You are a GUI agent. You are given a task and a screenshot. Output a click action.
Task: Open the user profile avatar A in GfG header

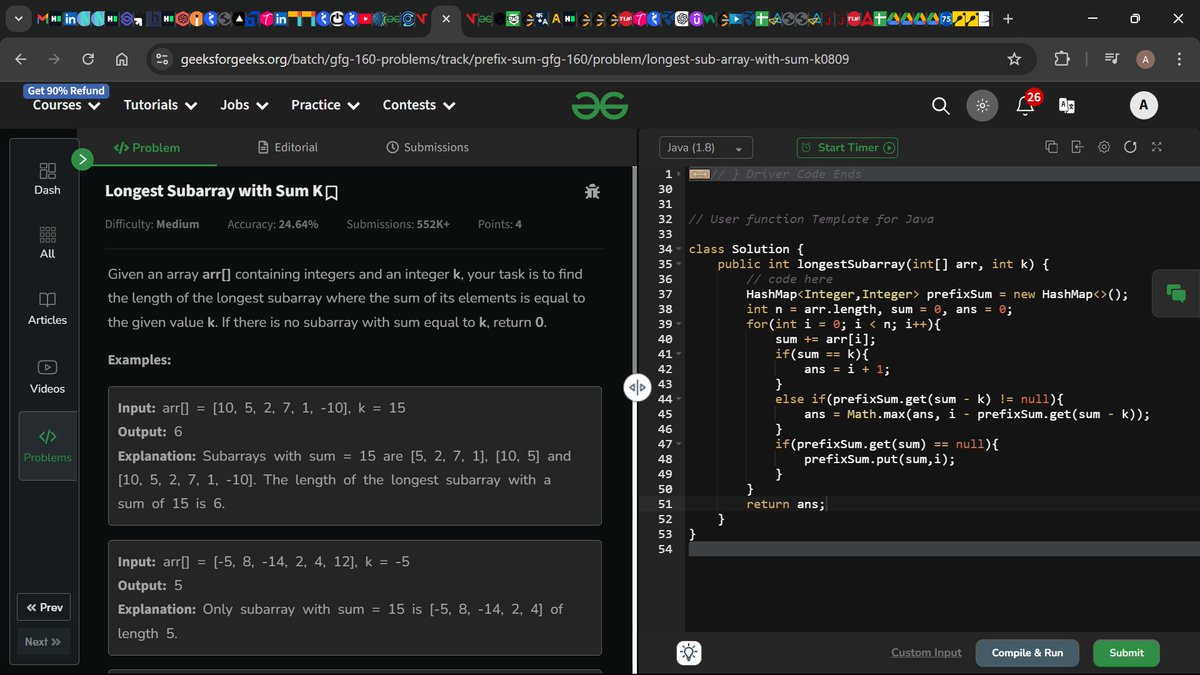coord(1143,105)
